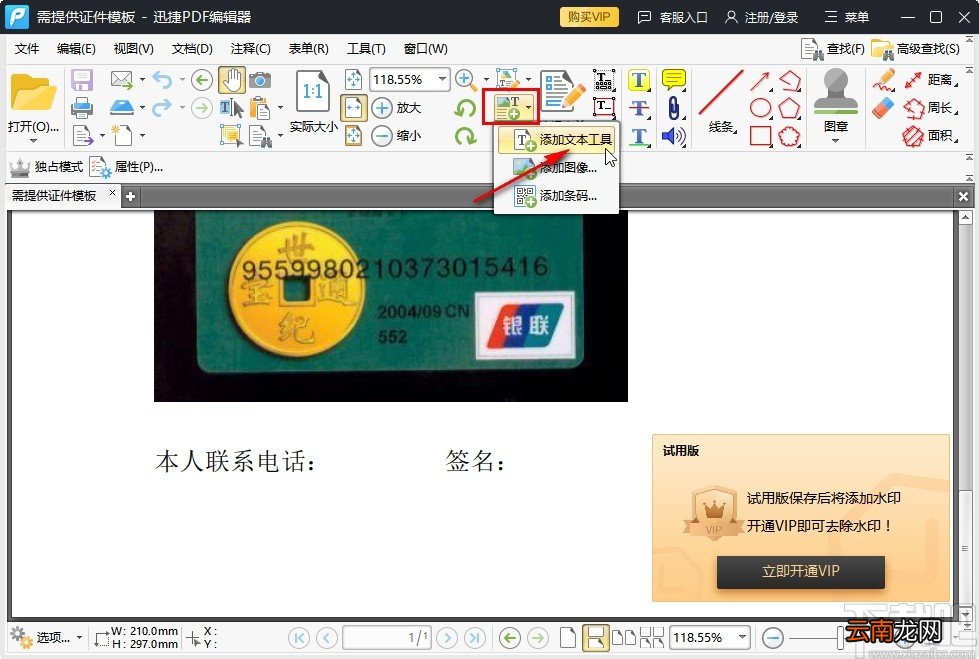
Task: Select the 距离 distance measure tool
Action: 930,80
